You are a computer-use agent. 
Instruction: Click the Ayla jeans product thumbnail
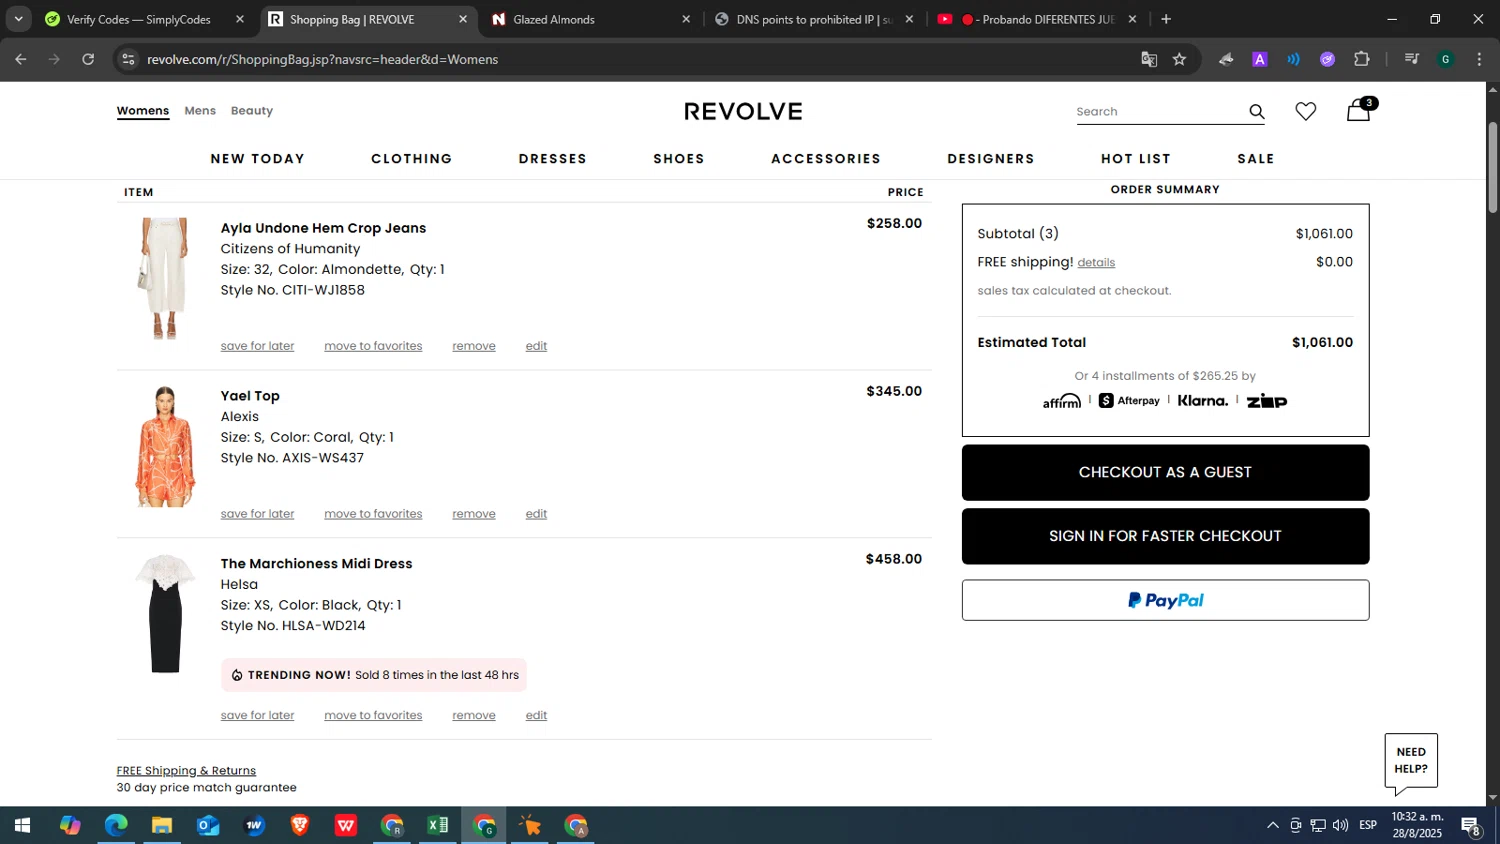pyautogui.click(x=165, y=278)
